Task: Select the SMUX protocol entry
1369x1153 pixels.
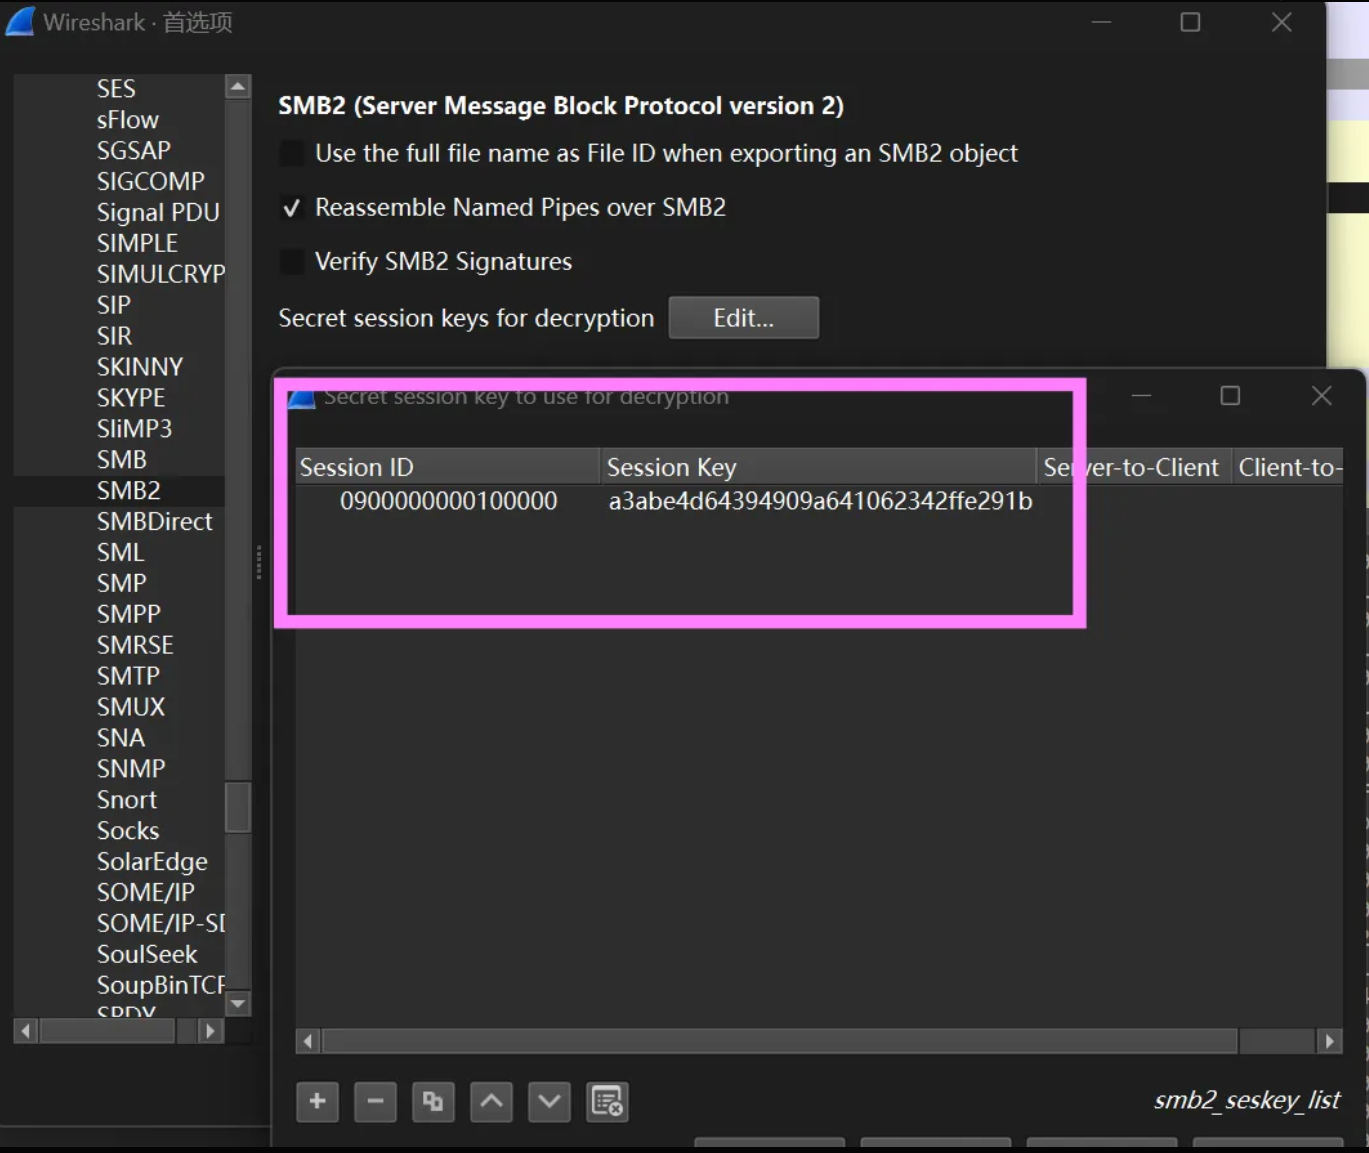Action: click(x=130, y=707)
